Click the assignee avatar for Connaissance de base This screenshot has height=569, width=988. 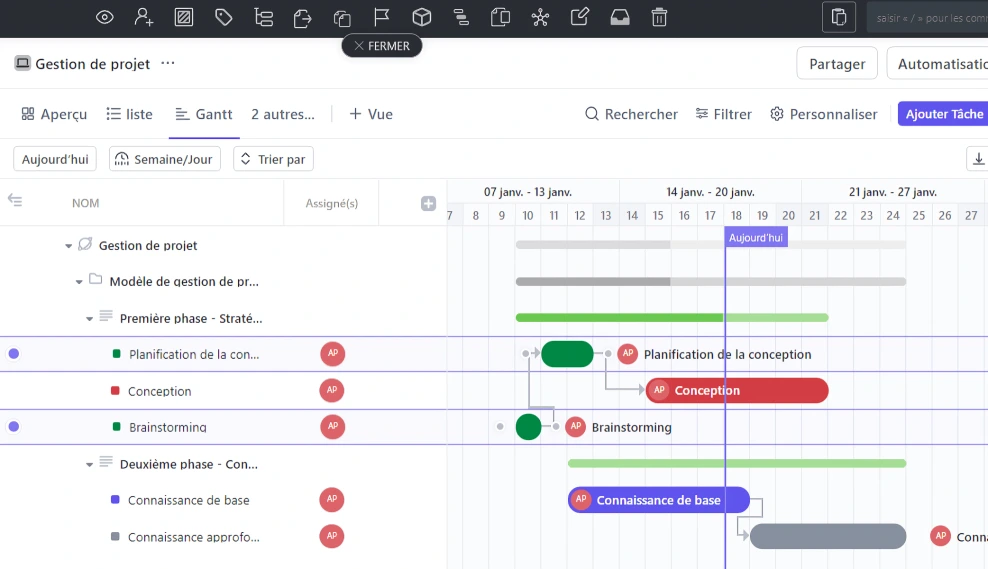(x=332, y=499)
